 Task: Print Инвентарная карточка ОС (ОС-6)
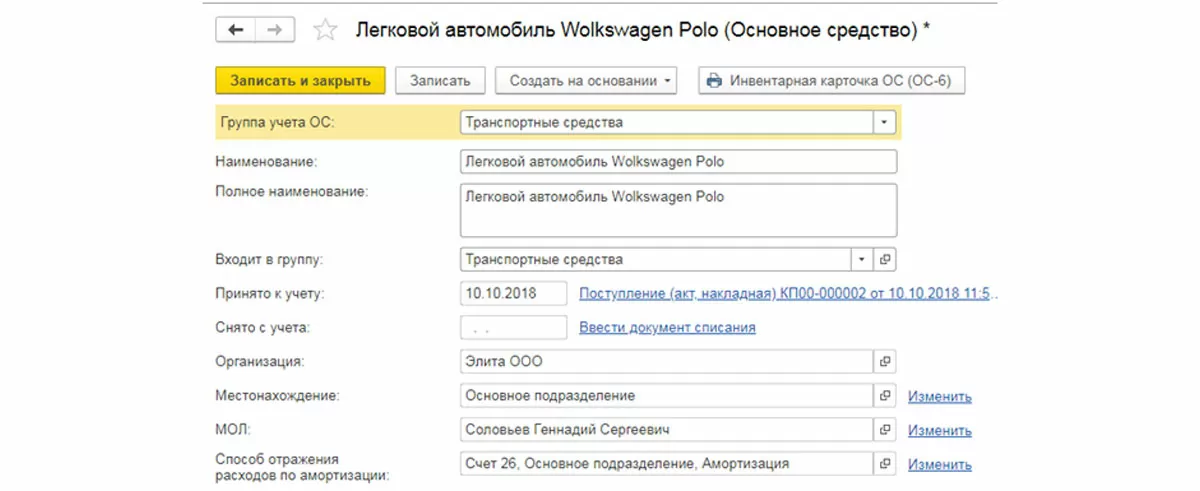click(x=831, y=81)
